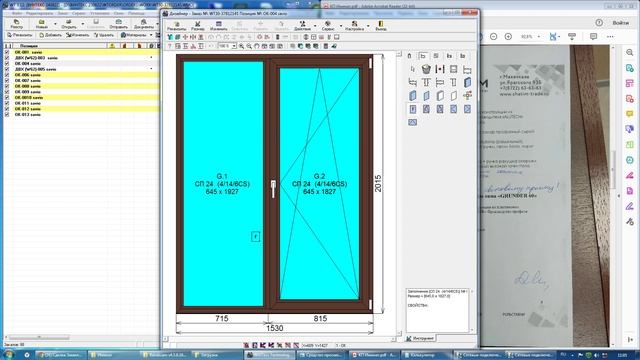Click the window handle in the drawing

pos(273,190)
